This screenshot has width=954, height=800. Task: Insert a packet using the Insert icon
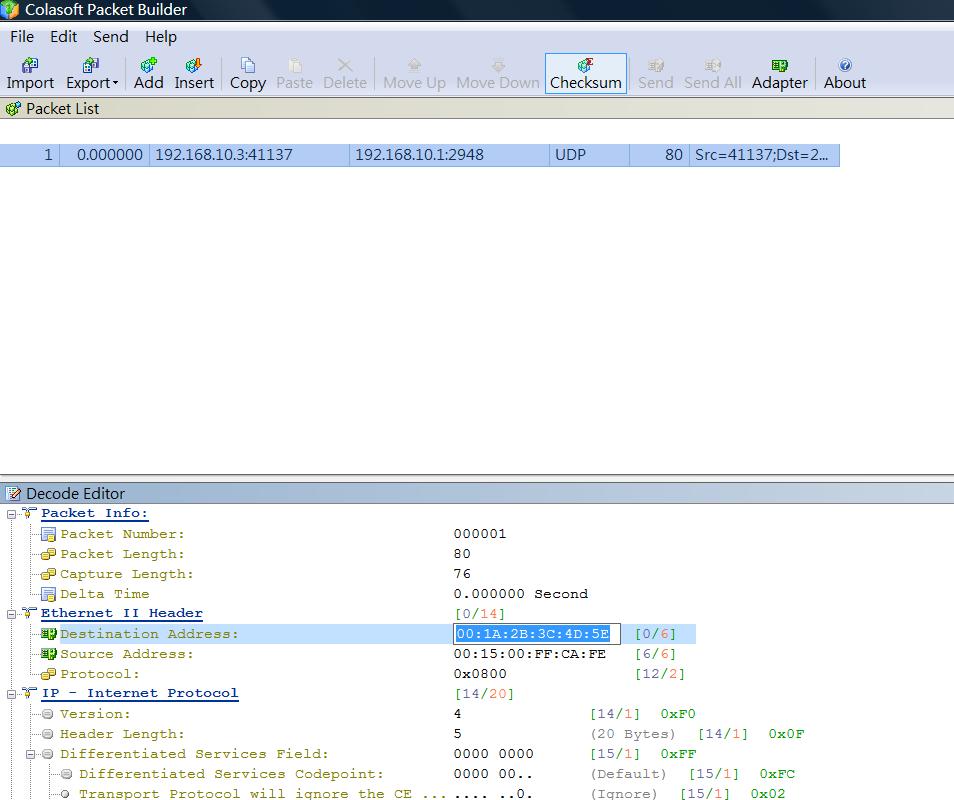(193, 65)
